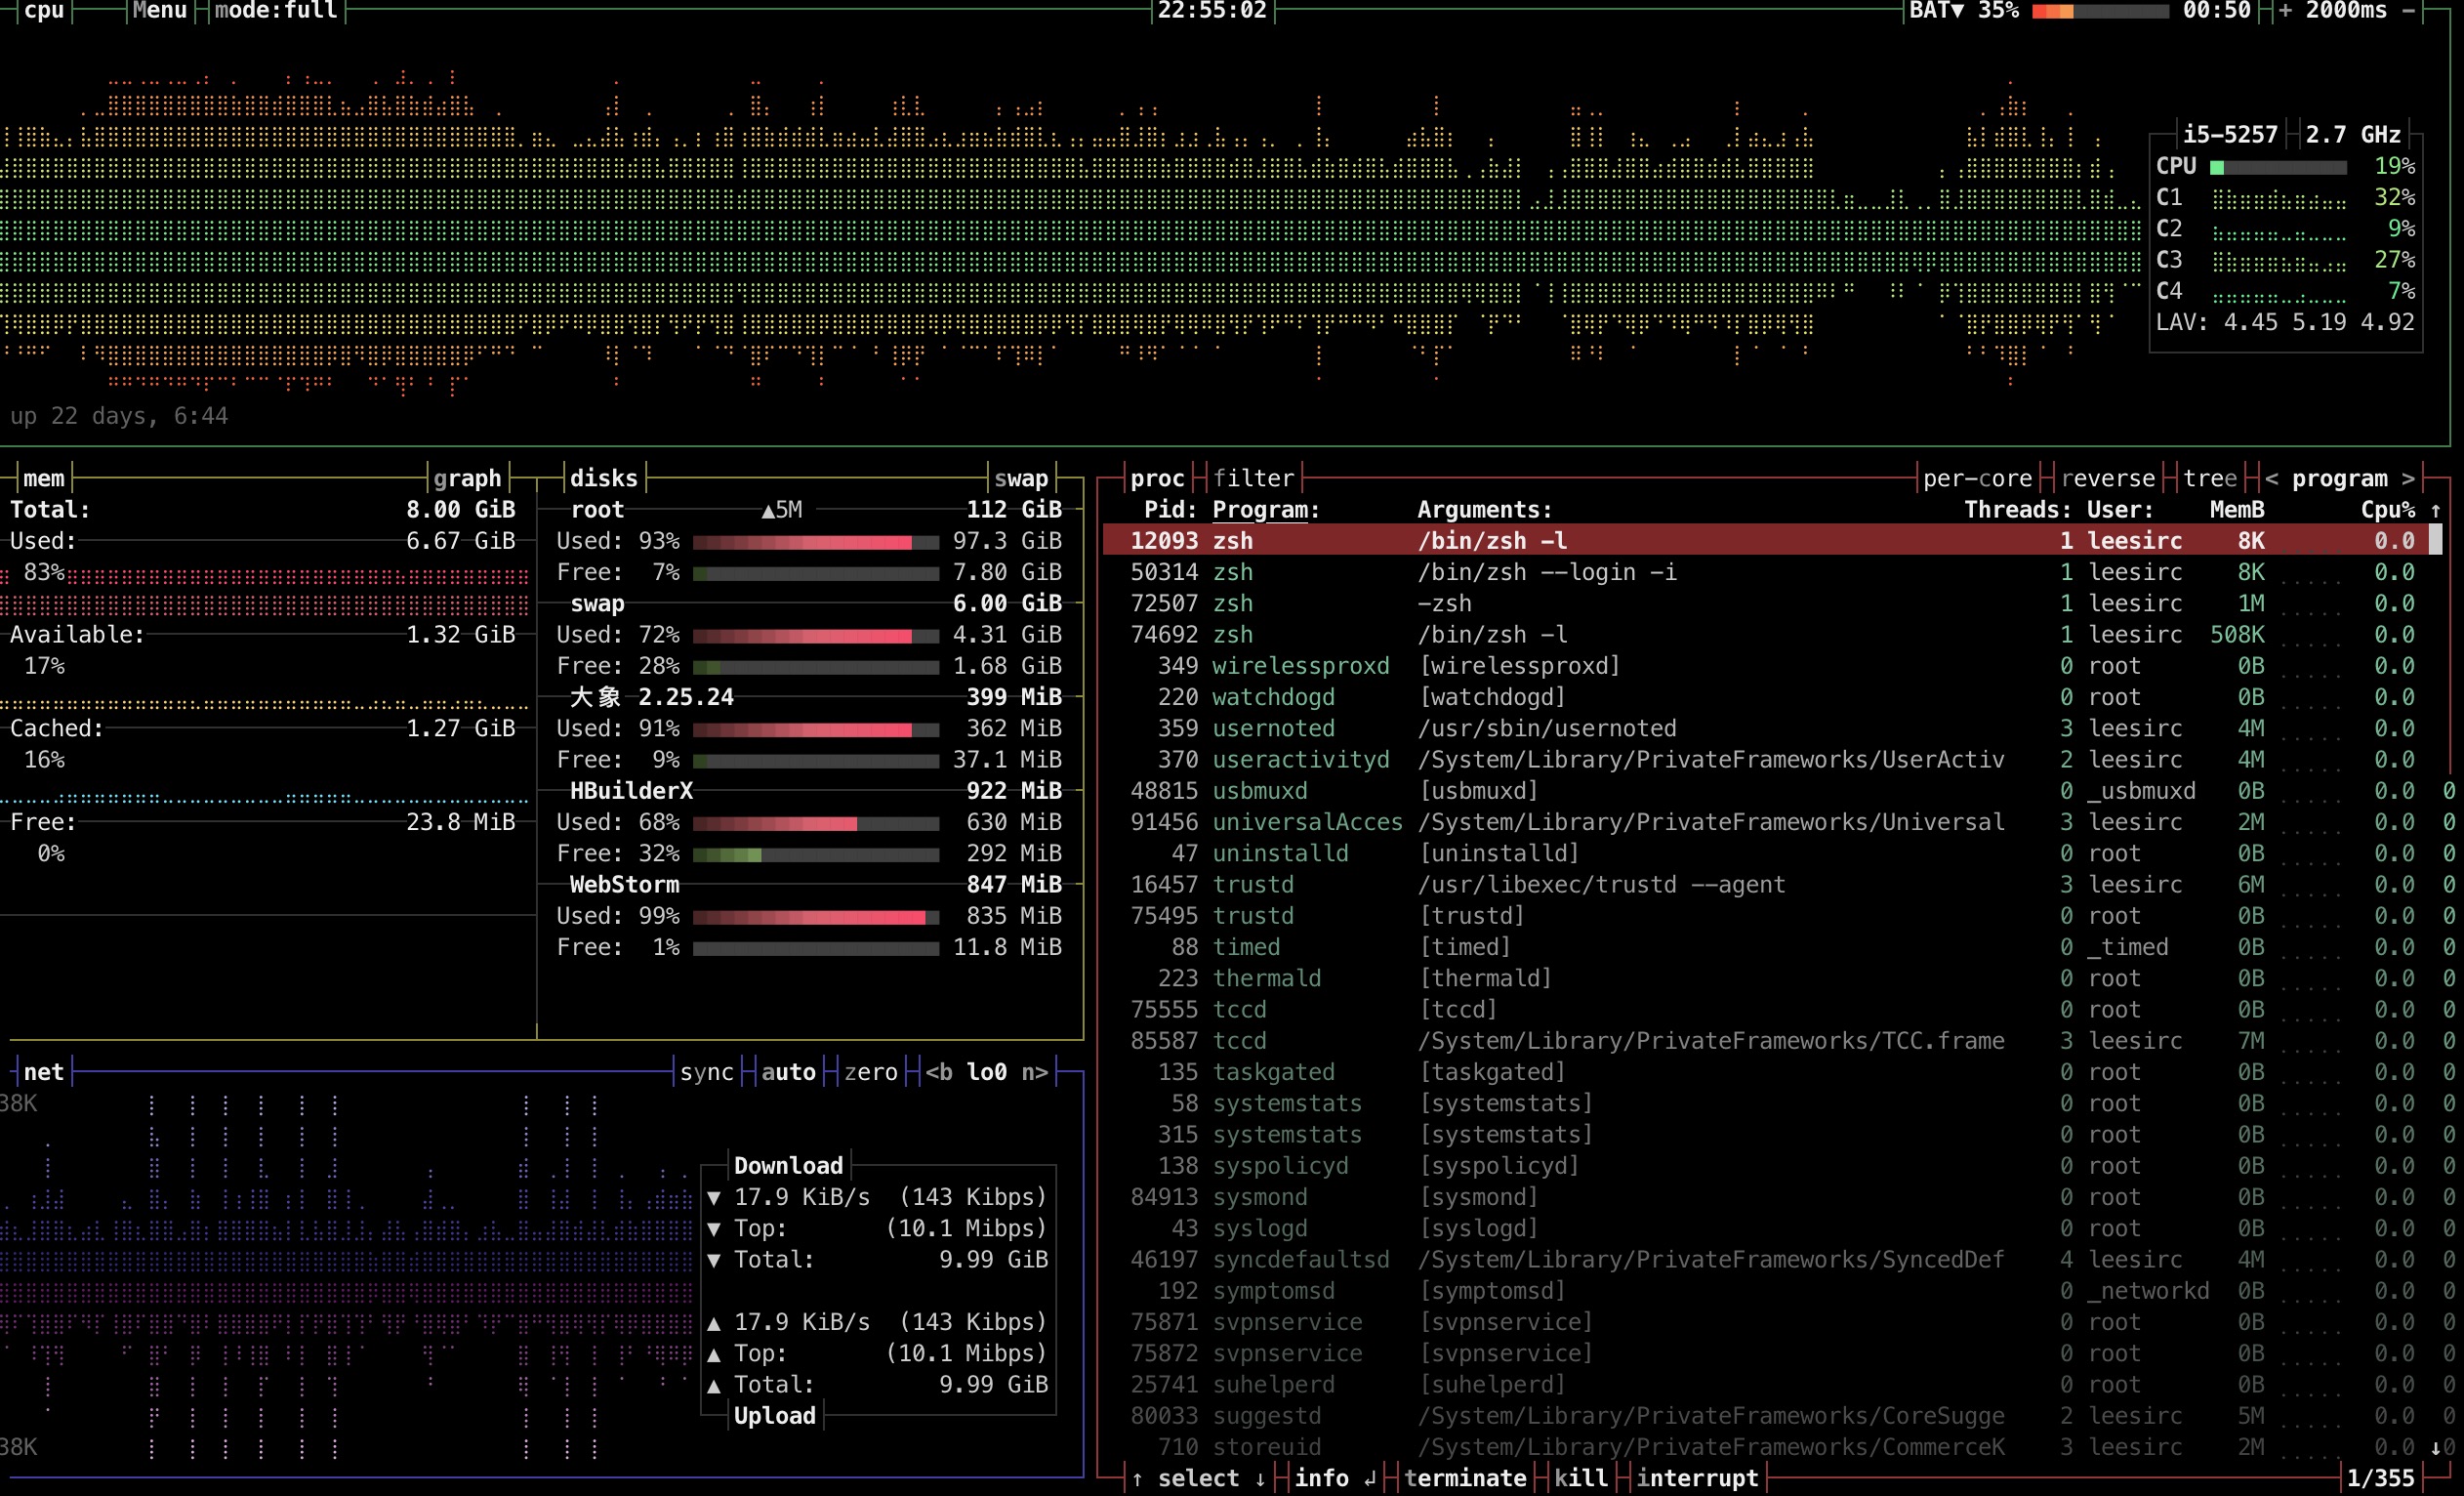2464x1496 pixels.
Task: Select previous sort column with left arrow
Action: (2272, 478)
